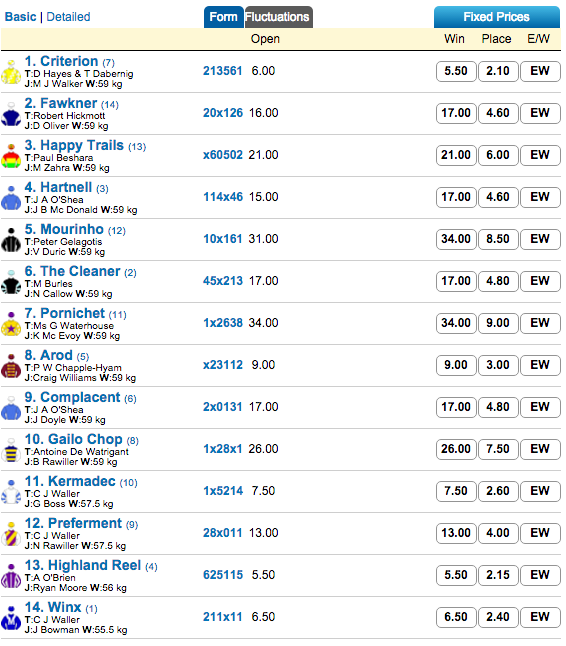Click Preferment place price 4.00
The image size is (566, 646).
498,534
